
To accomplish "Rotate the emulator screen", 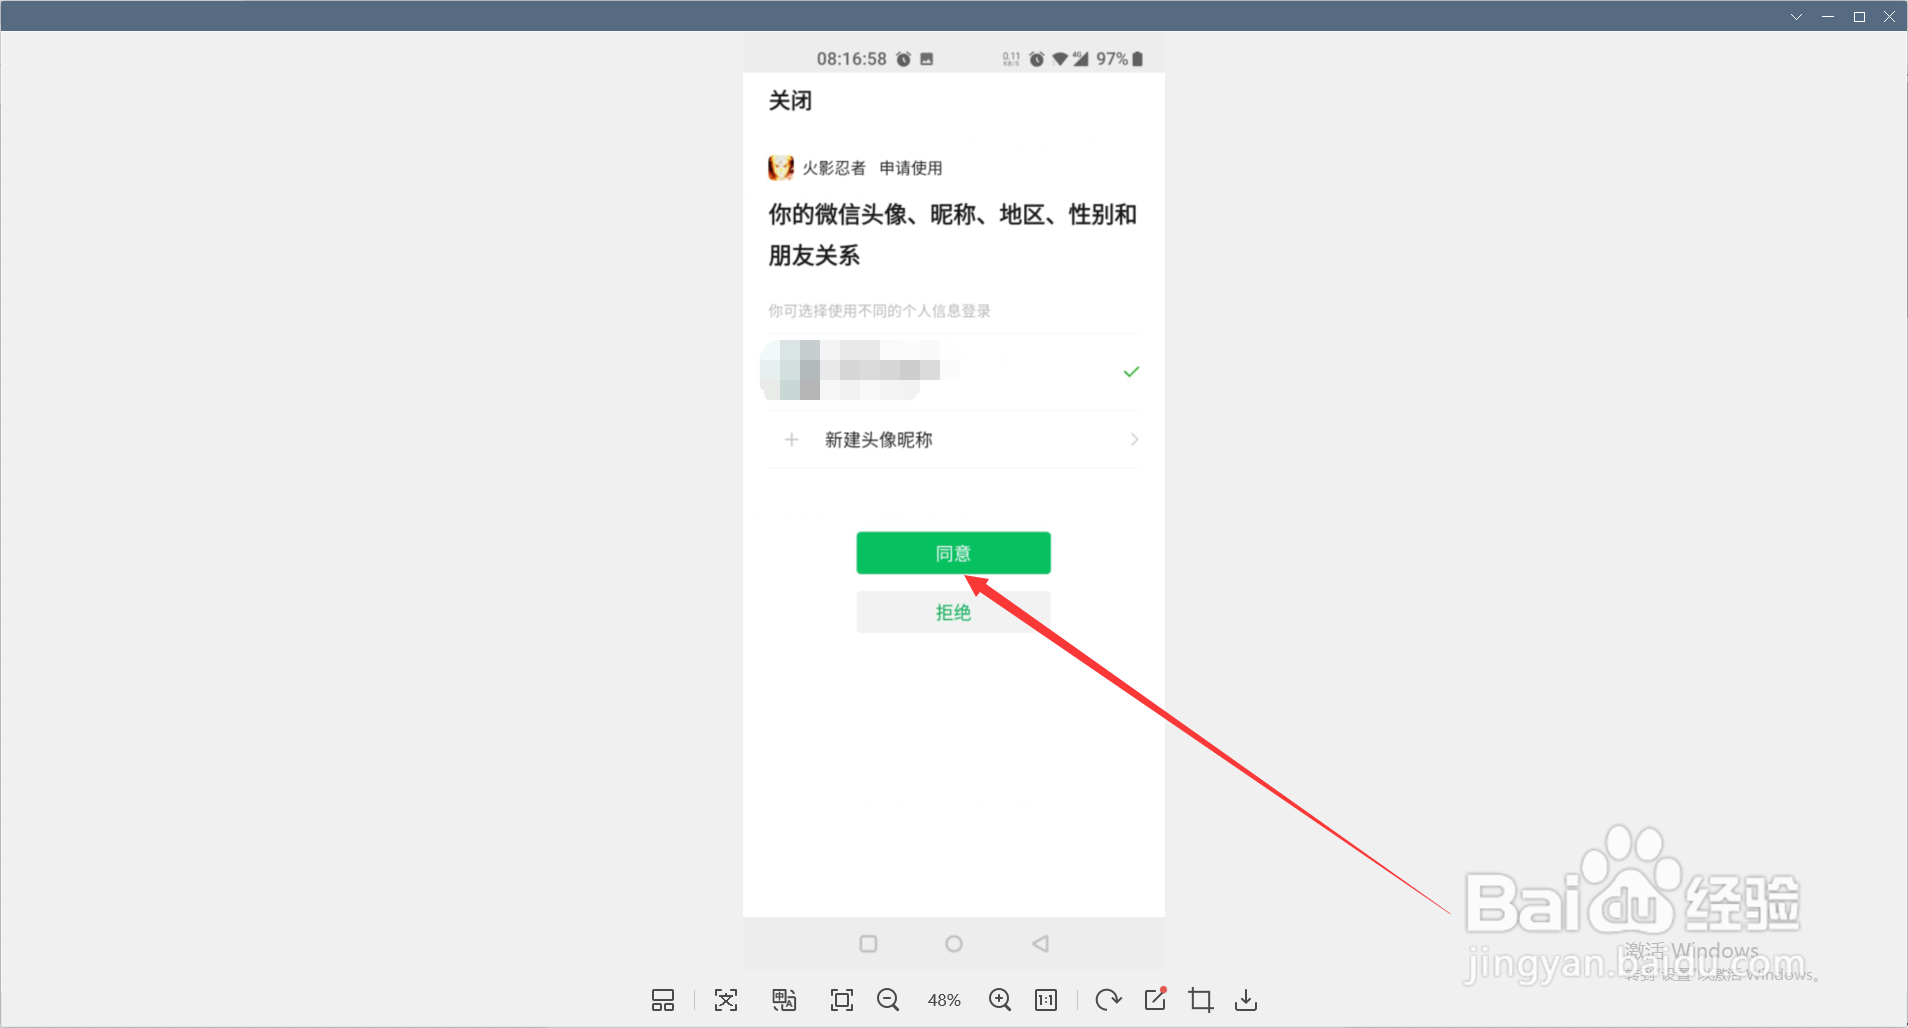I will point(1107,1000).
